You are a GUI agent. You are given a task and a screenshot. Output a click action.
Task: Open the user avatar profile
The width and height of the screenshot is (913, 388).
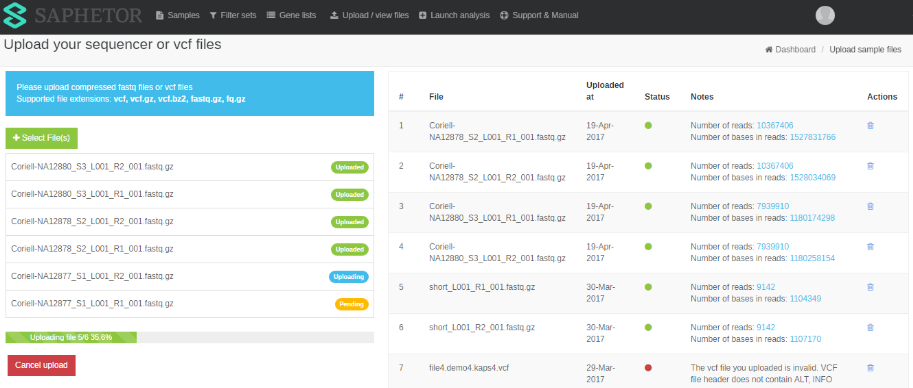coord(825,15)
